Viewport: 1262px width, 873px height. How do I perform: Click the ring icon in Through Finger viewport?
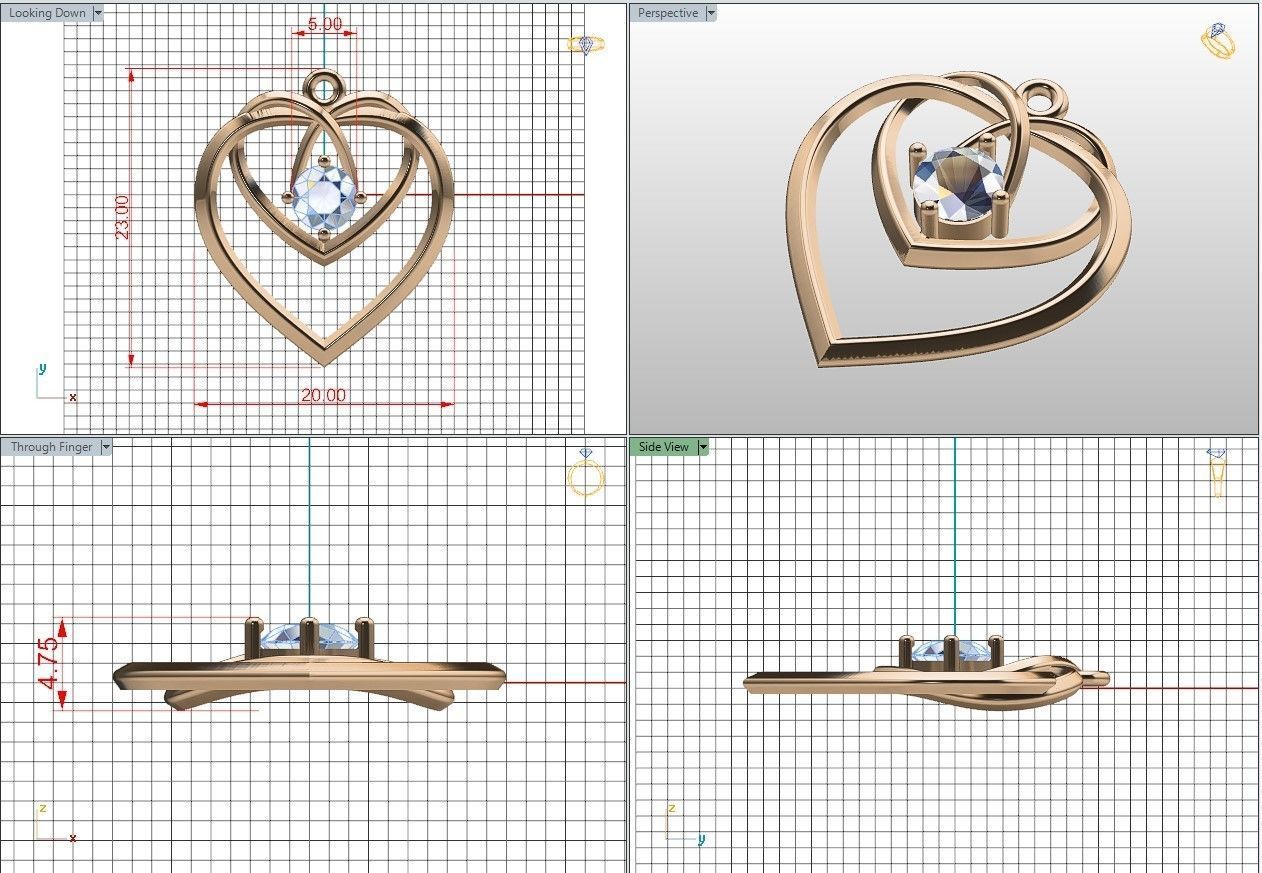pyautogui.click(x=586, y=473)
